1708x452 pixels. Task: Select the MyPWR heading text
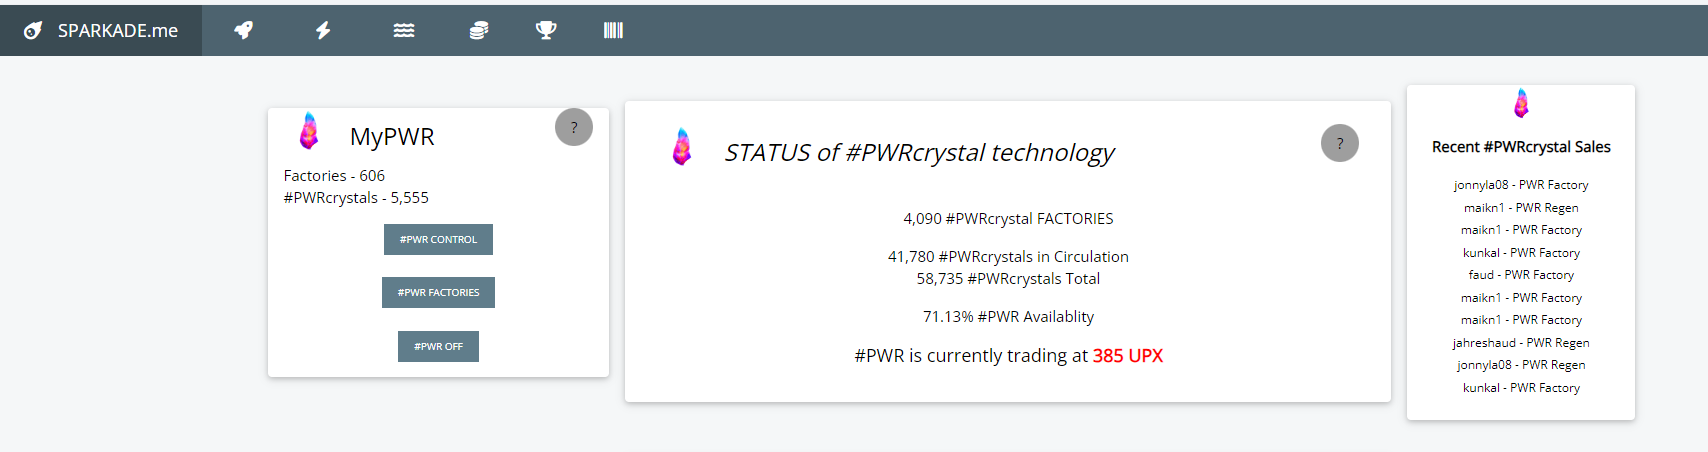392,137
